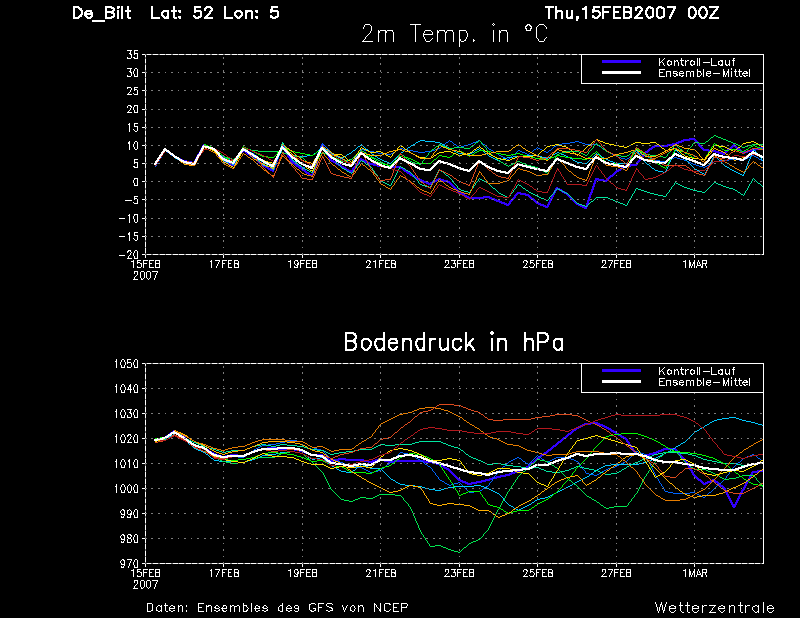Click the 27FEB tick on the pressure axis

tap(616, 573)
